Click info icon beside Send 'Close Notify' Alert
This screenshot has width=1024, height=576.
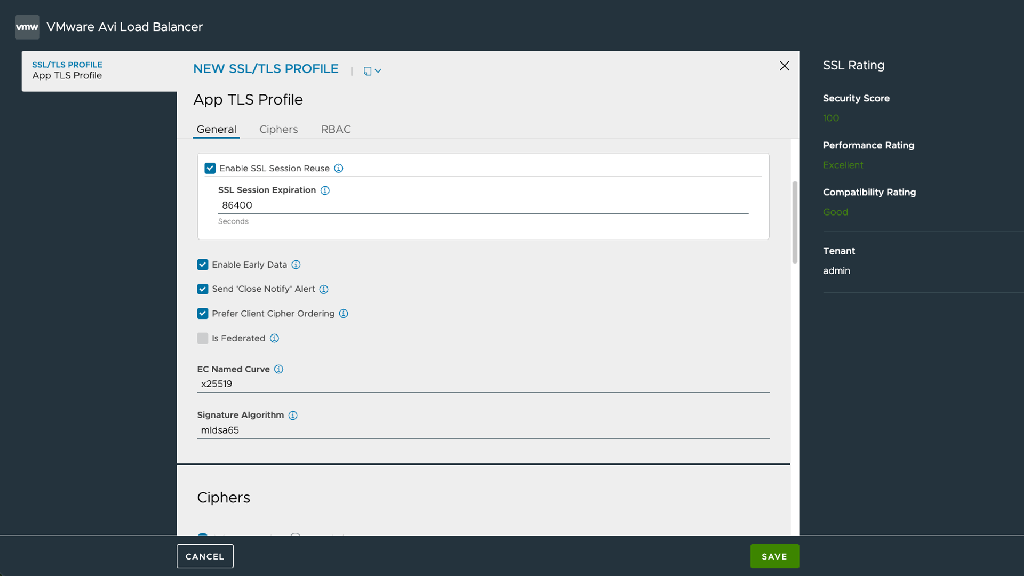pos(324,289)
